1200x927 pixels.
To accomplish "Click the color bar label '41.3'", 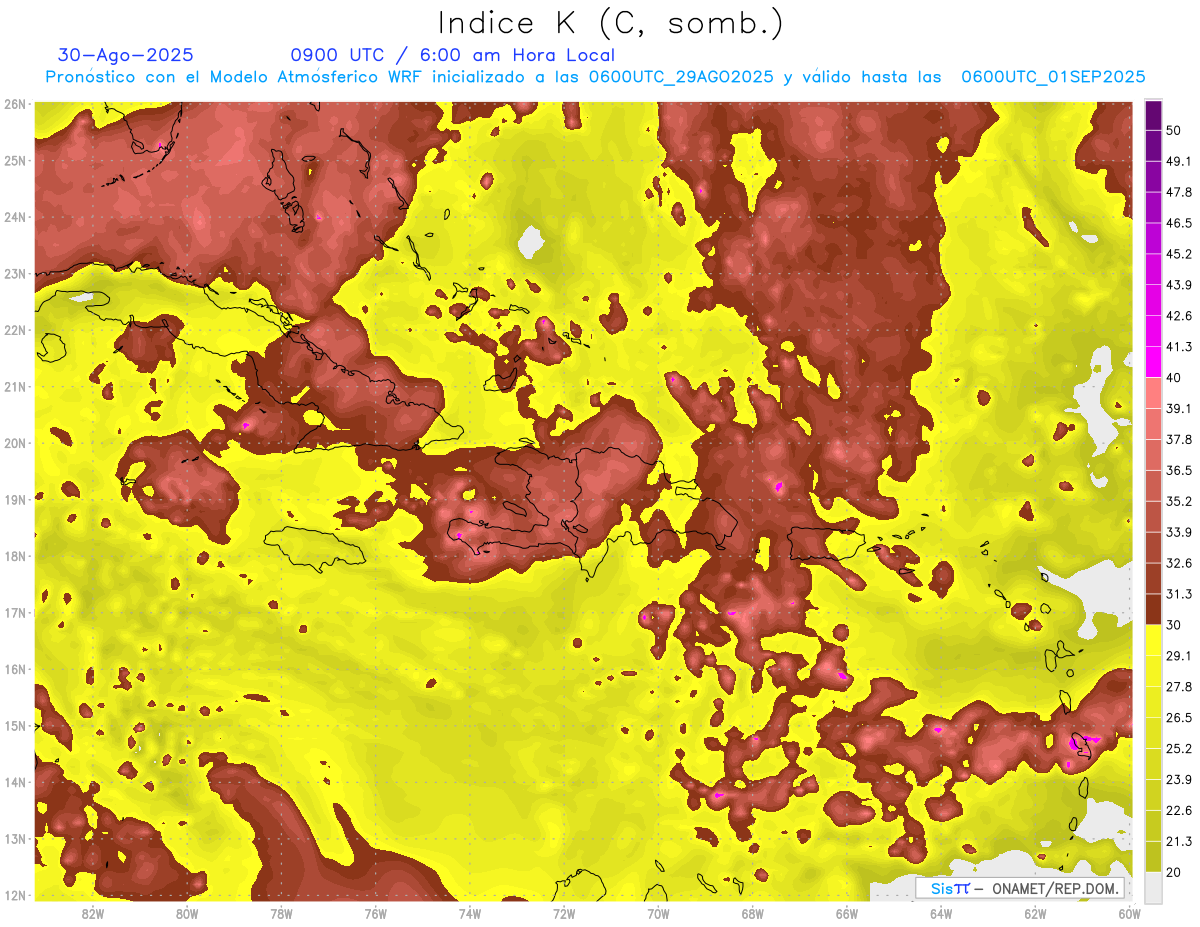I will pyautogui.click(x=1179, y=347).
